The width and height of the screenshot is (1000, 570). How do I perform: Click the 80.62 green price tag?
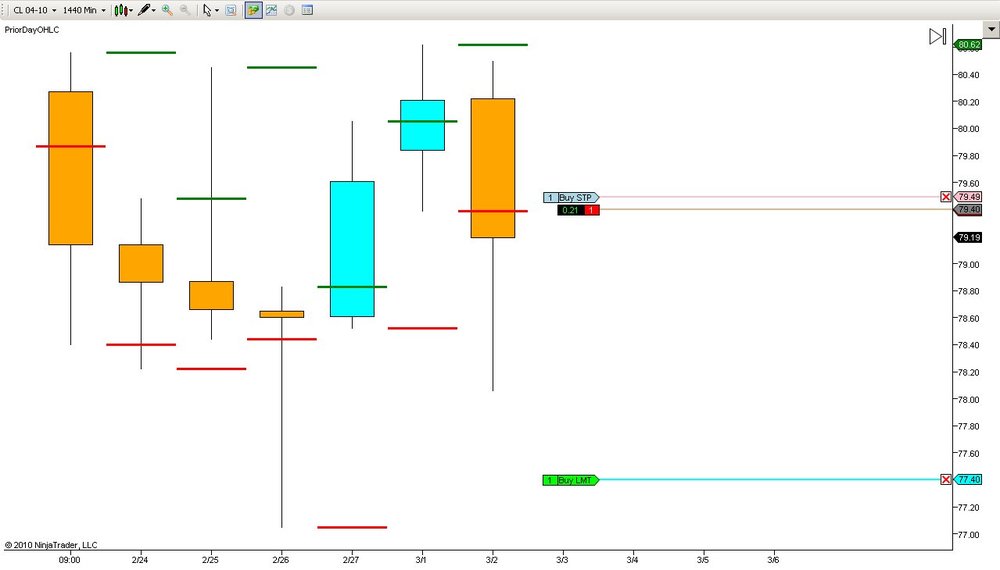click(968, 45)
